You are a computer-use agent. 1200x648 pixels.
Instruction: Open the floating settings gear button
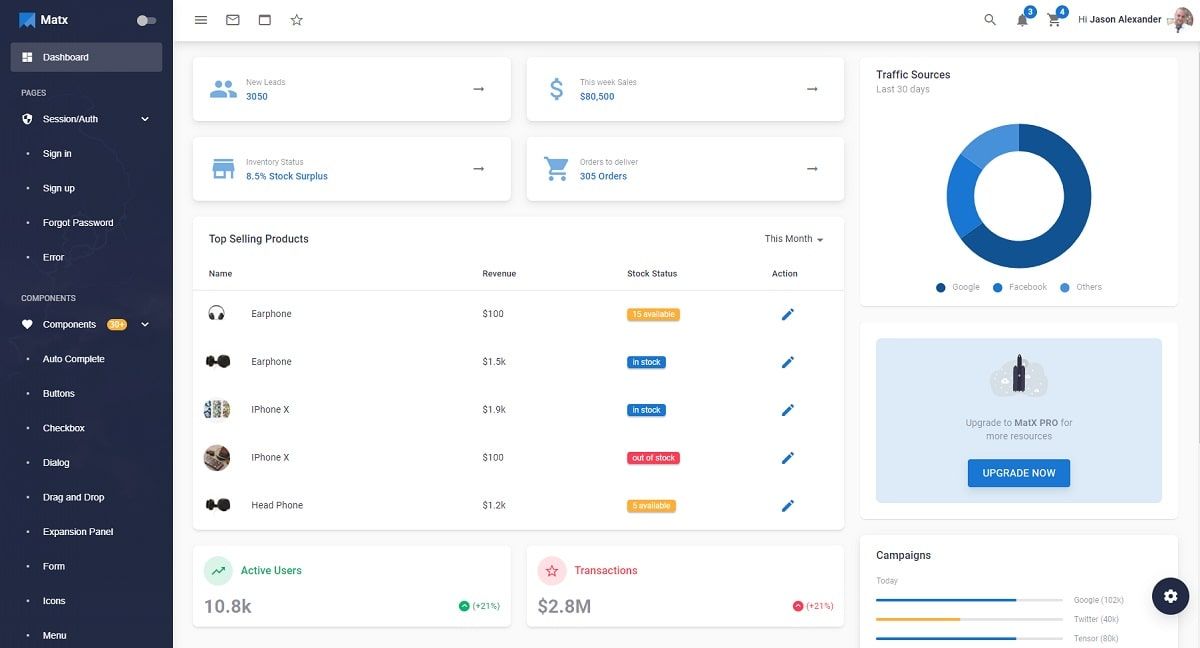[x=1170, y=595]
